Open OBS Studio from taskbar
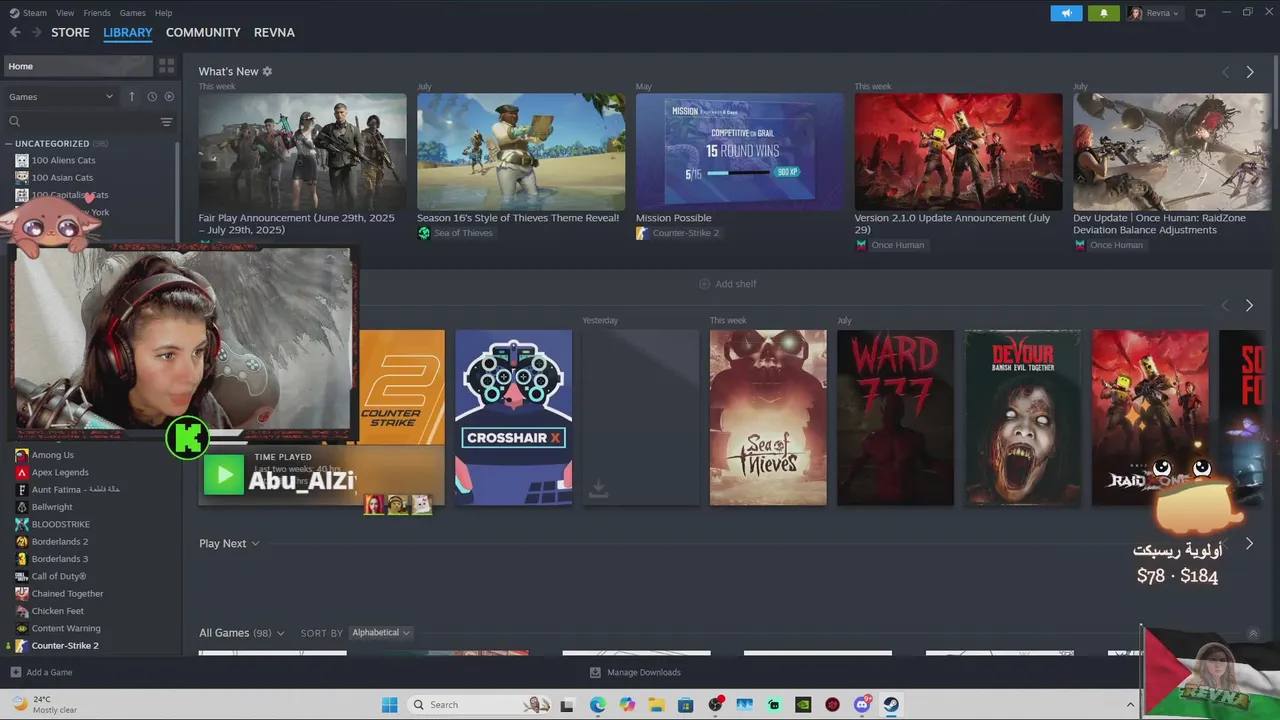The height and width of the screenshot is (720, 1280). [x=715, y=705]
